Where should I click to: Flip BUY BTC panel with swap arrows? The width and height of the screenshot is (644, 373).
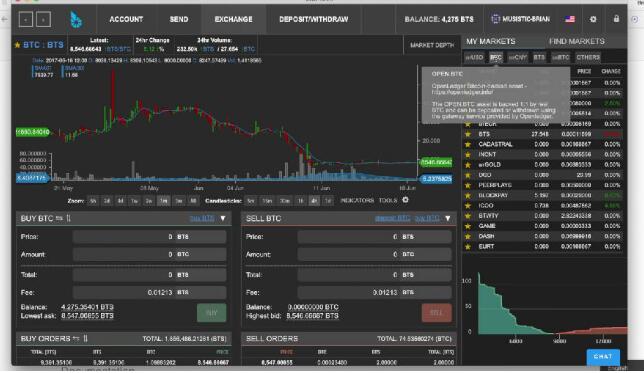59,218
